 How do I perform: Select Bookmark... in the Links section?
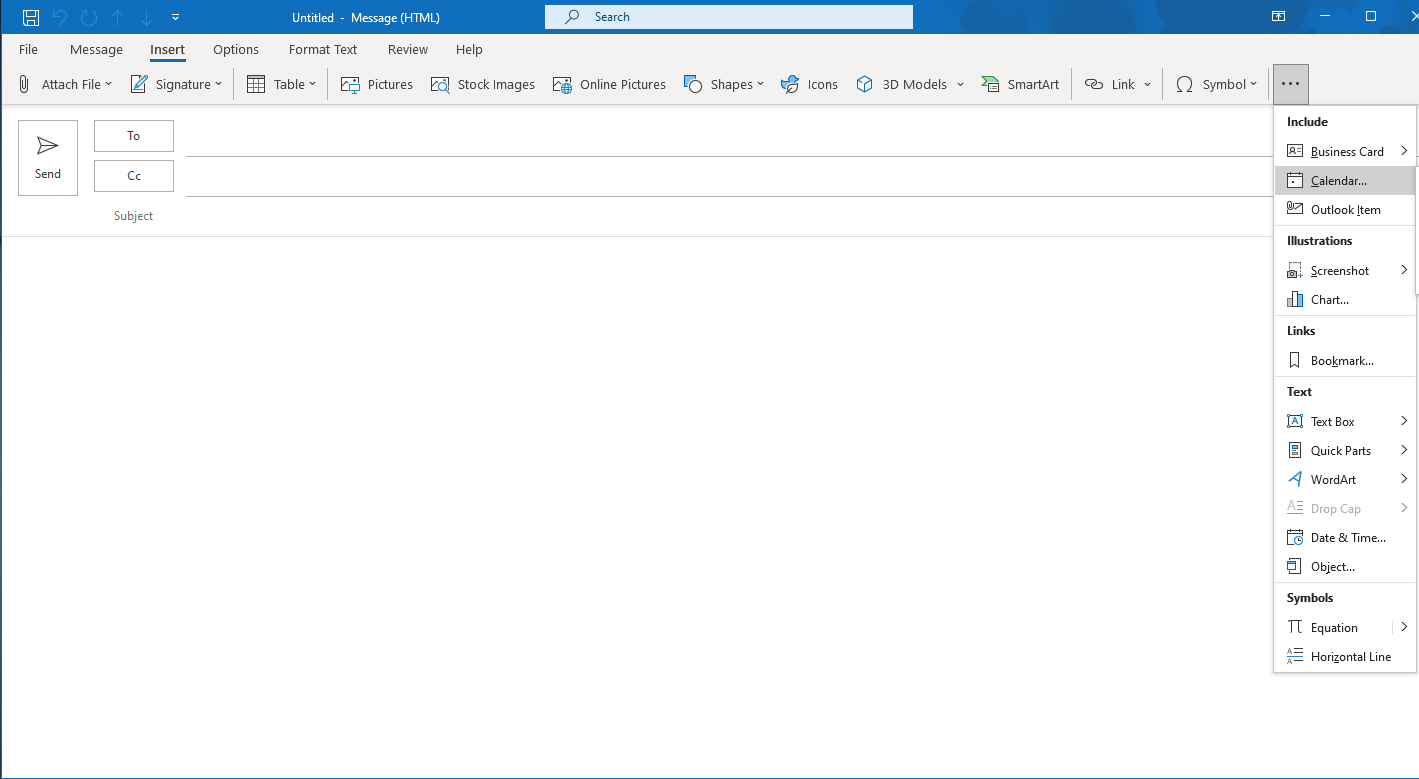point(1341,361)
